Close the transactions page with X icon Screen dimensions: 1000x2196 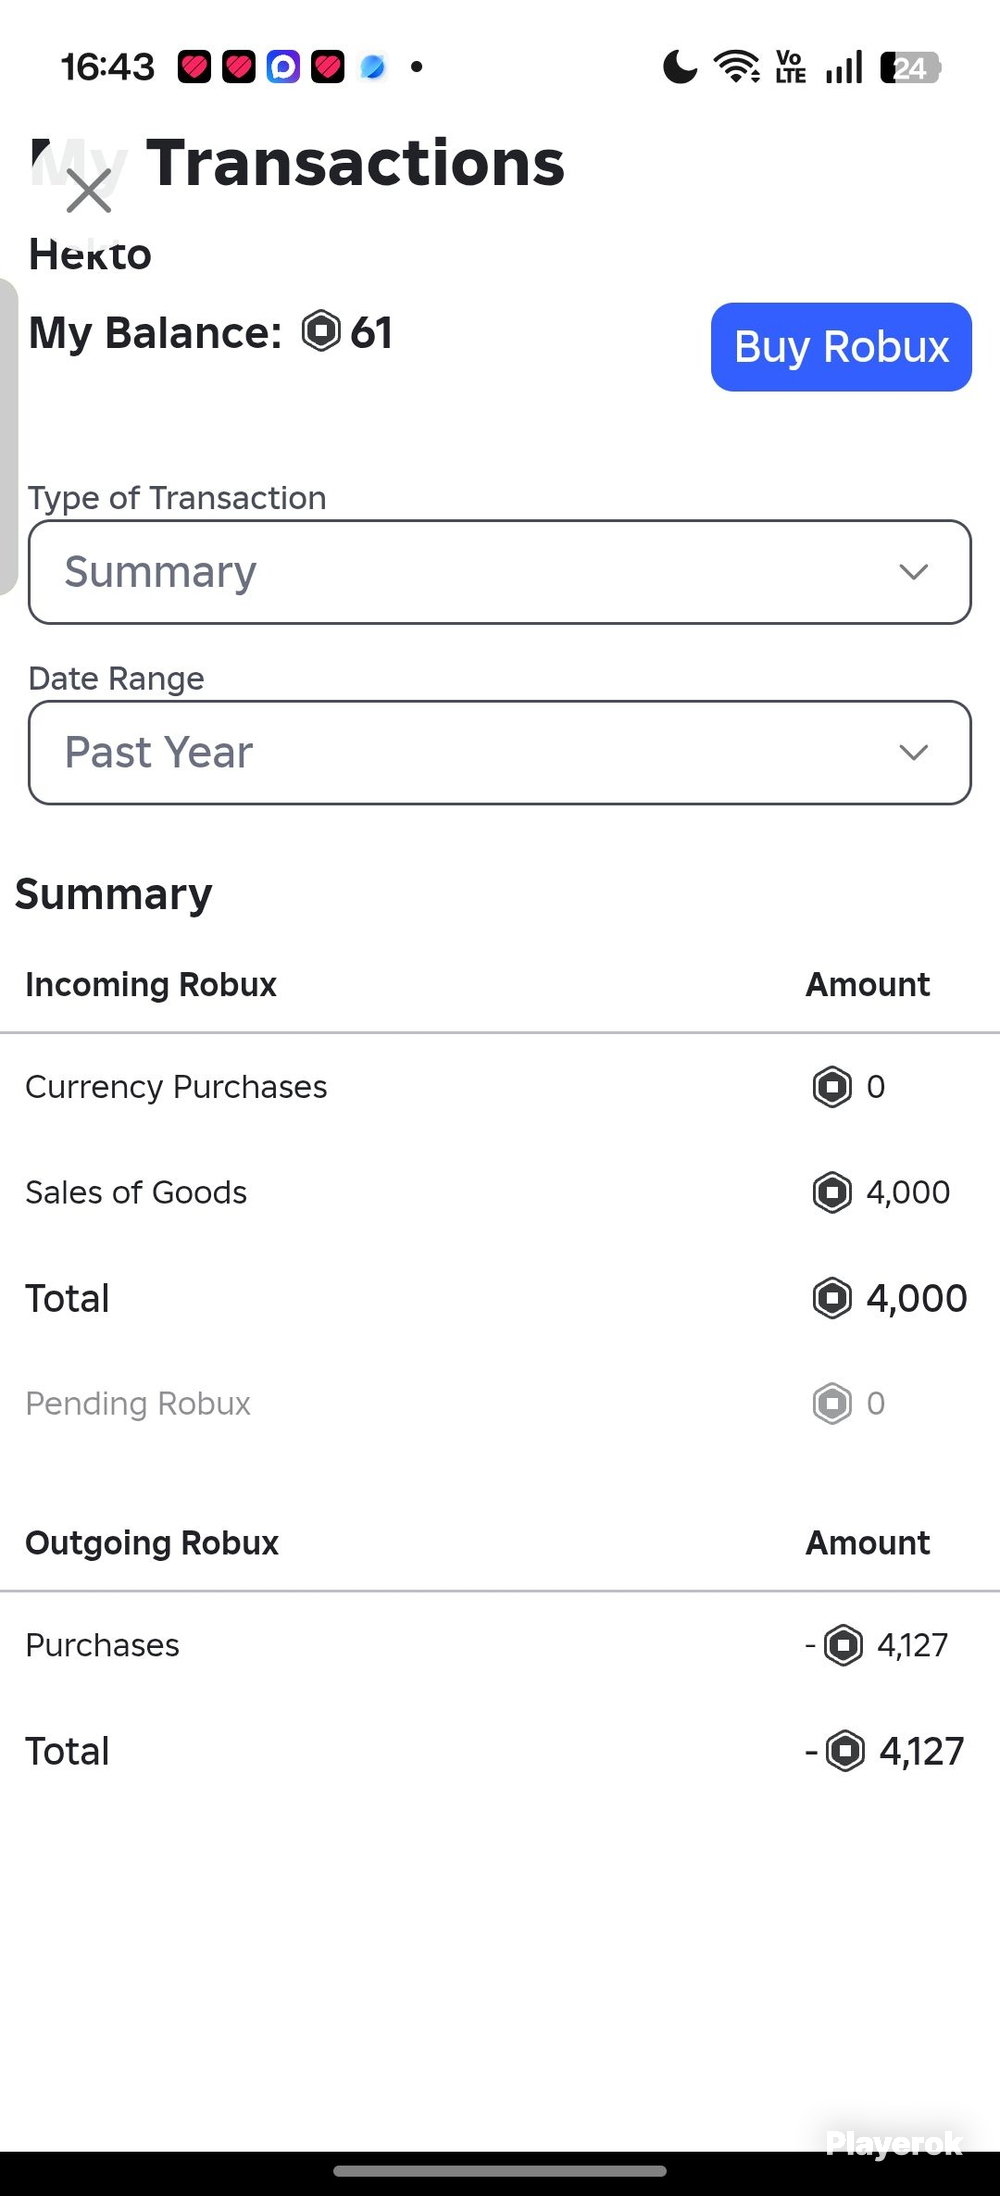pyautogui.click(x=89, y=190)
